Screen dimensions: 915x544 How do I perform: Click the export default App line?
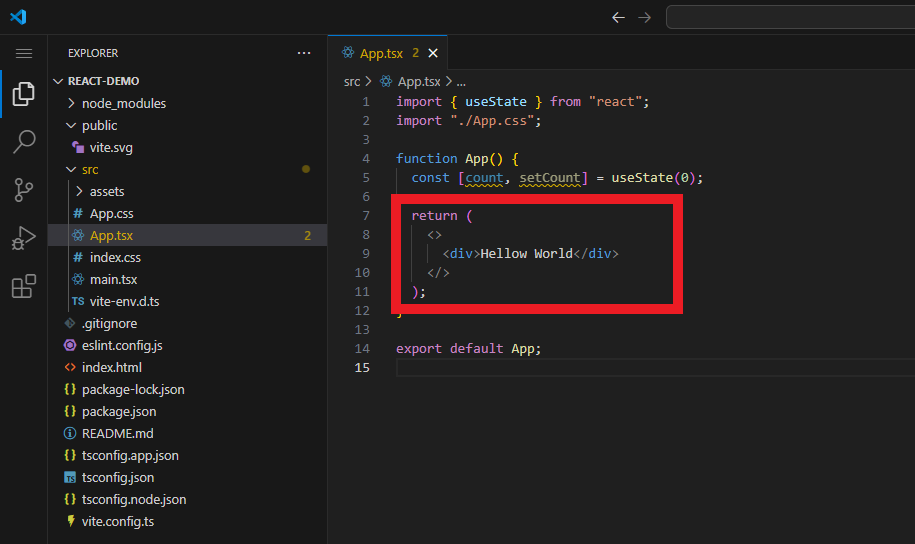469,348
